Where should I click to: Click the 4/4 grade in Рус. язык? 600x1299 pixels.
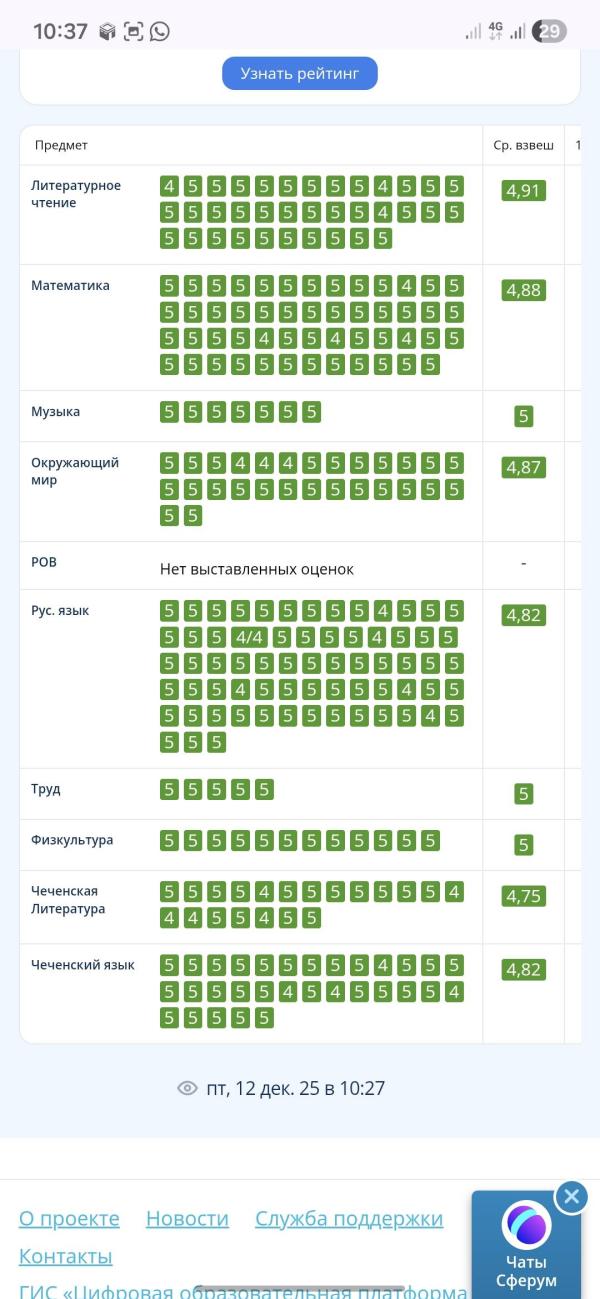coord(248,638)
